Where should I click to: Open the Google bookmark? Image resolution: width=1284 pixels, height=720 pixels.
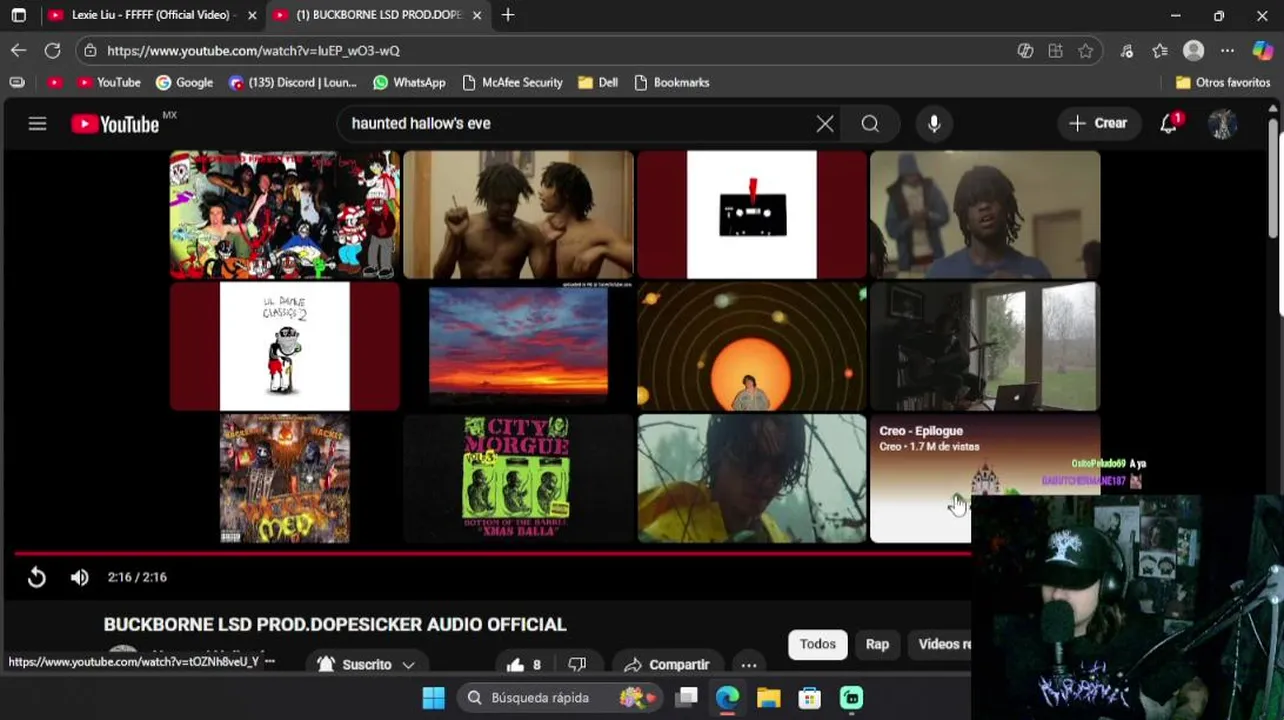point(184,82)
